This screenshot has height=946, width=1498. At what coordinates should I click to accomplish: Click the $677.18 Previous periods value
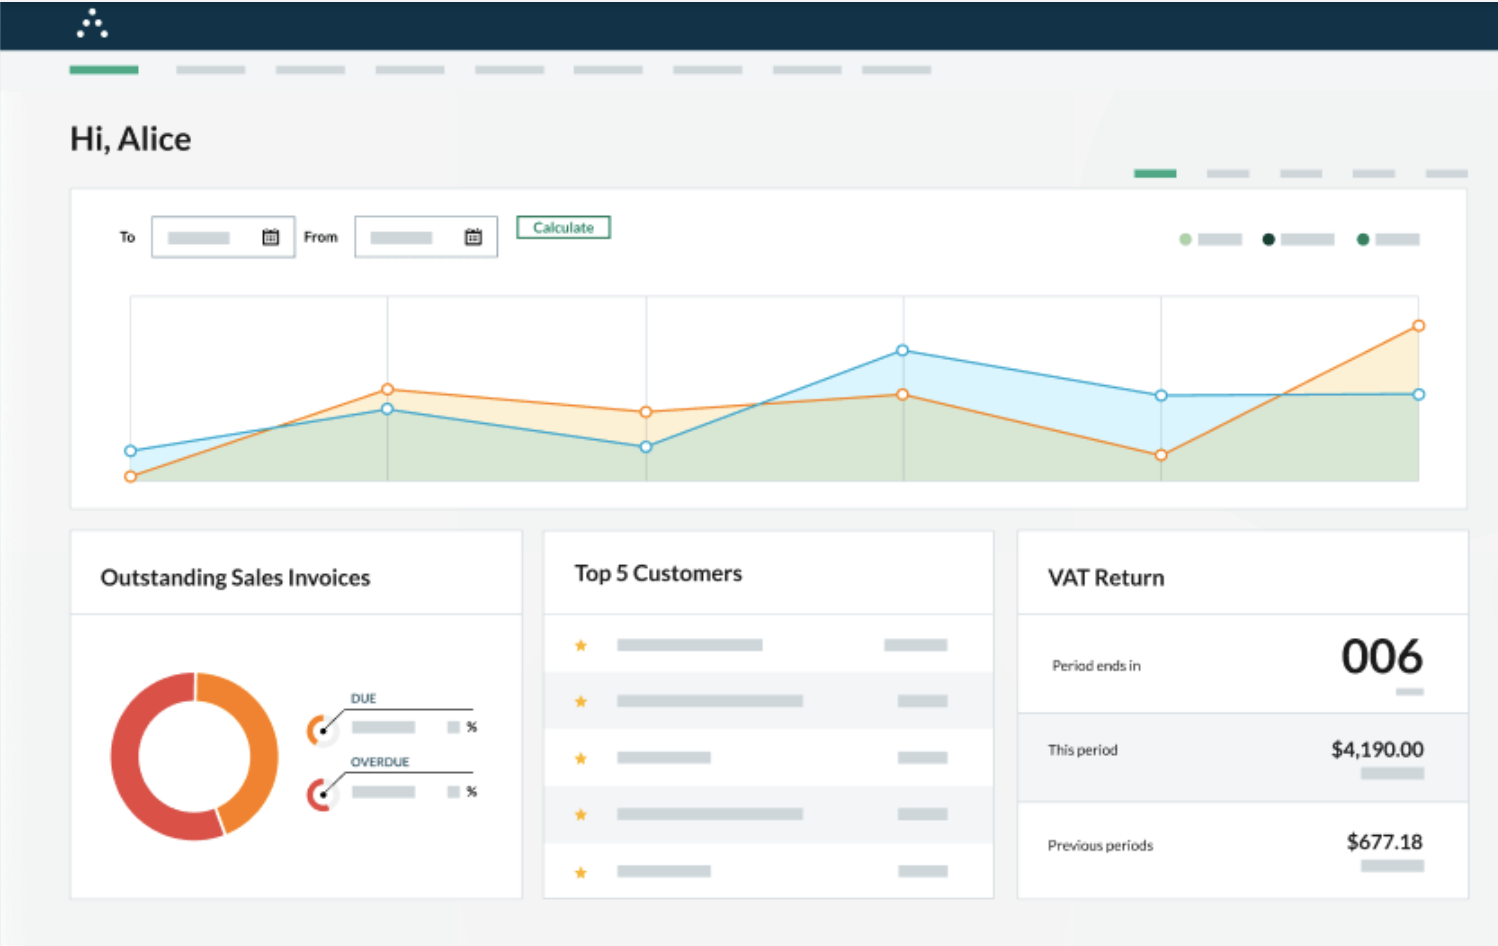pos(1384,842)
